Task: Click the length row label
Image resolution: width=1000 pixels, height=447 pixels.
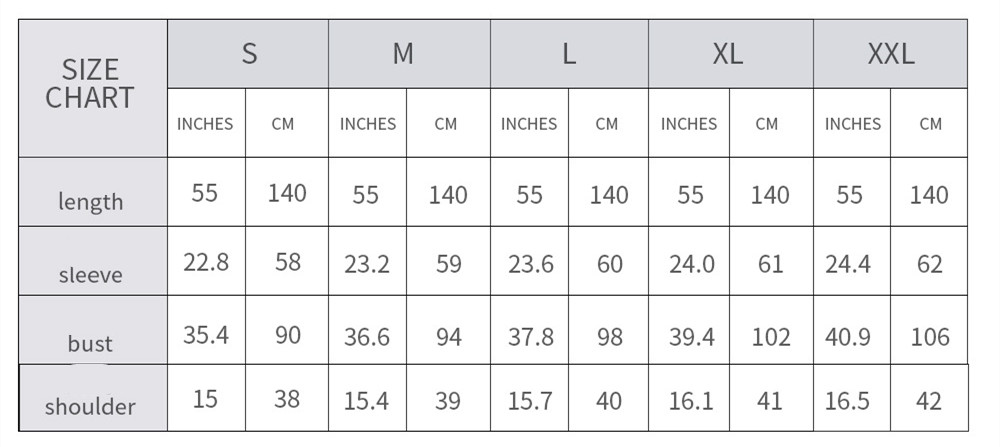Action: pos(93,192)
